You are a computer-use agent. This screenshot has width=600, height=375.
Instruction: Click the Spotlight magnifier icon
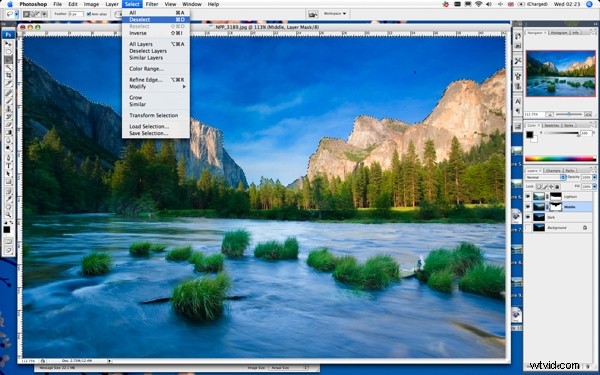(589, 4)
